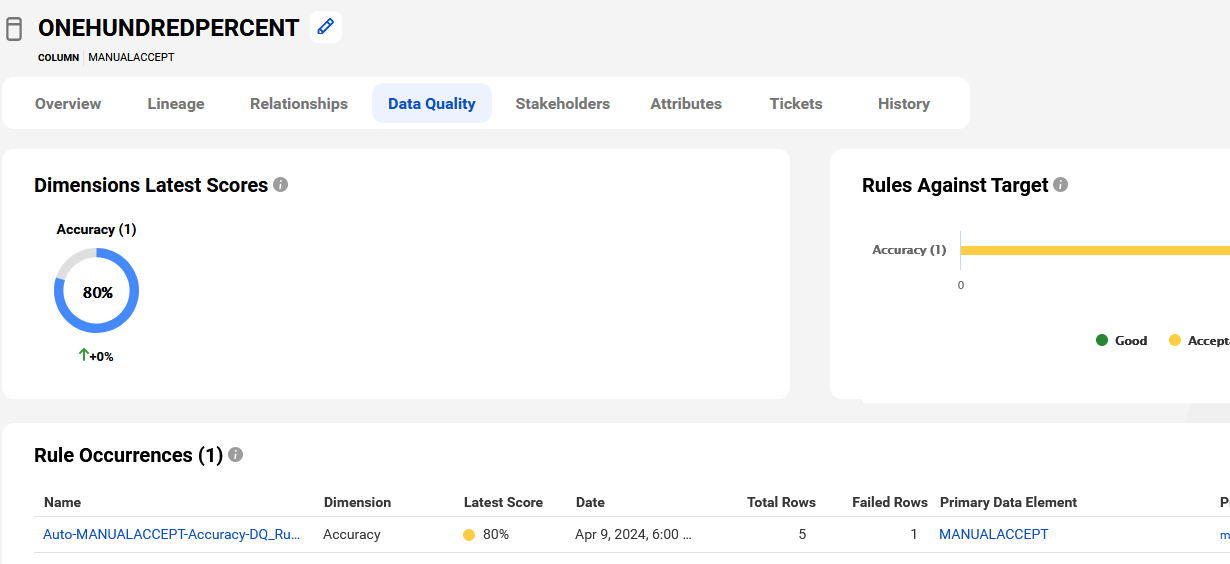The height and width of the screenshot is (564, 1230).
Task: Click the MANUALACCEPT breadcrumb under the title
Action: 131,58
